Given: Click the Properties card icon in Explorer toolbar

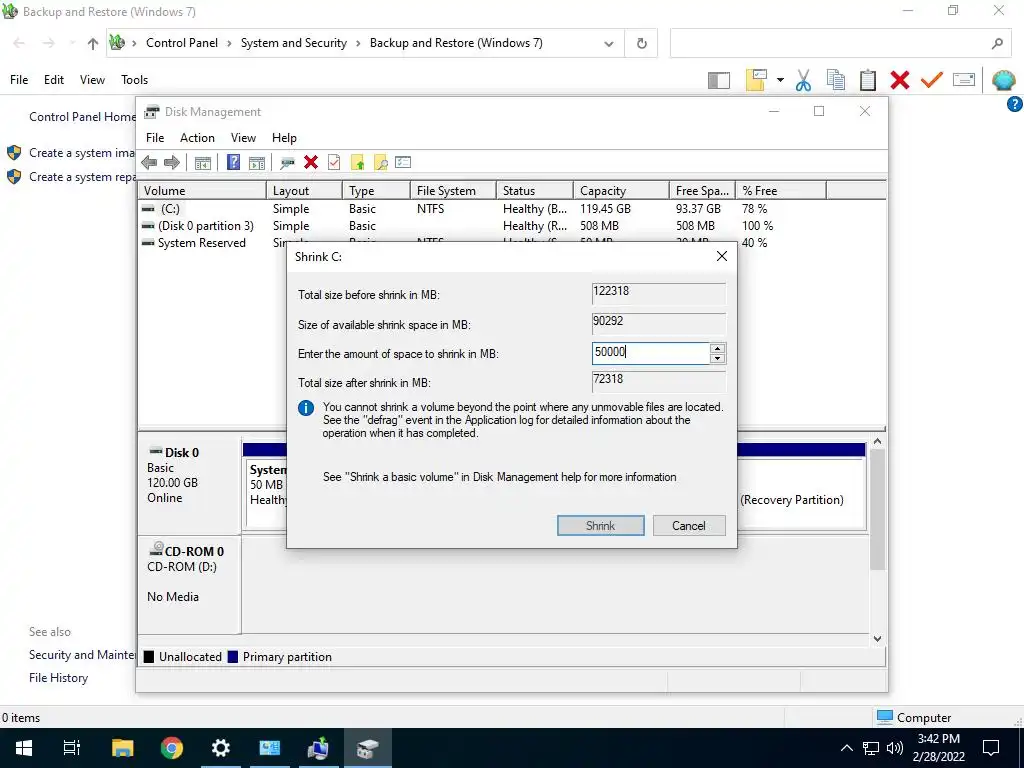Looking at the screenshot, I should (964, 80).
